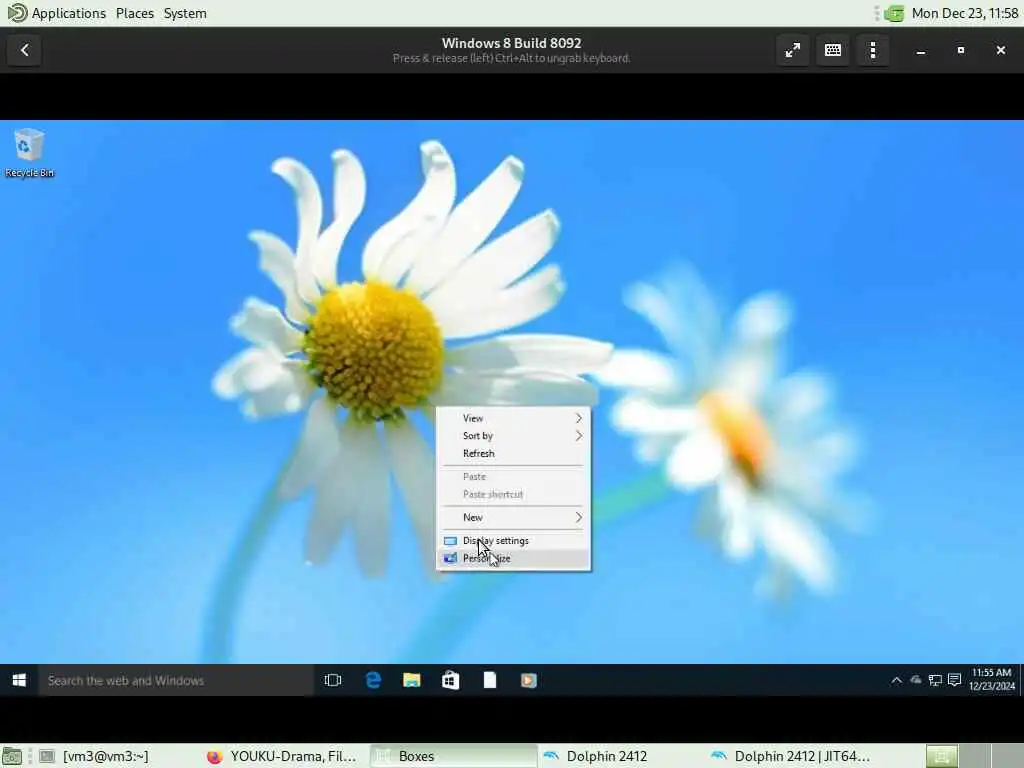The height and width of the screenshot is (768, 1024).
Task: Switch to YOUKU-Drama Firefox window
Action: tap(283, 756)
